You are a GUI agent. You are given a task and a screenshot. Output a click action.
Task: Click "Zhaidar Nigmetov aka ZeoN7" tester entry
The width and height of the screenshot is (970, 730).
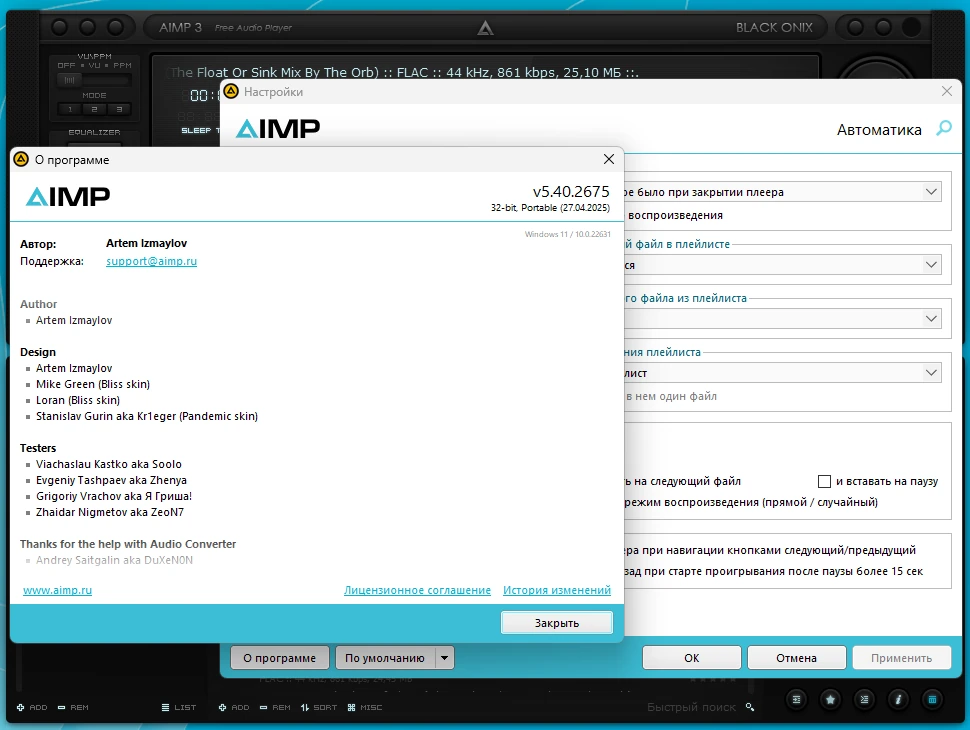110,512
